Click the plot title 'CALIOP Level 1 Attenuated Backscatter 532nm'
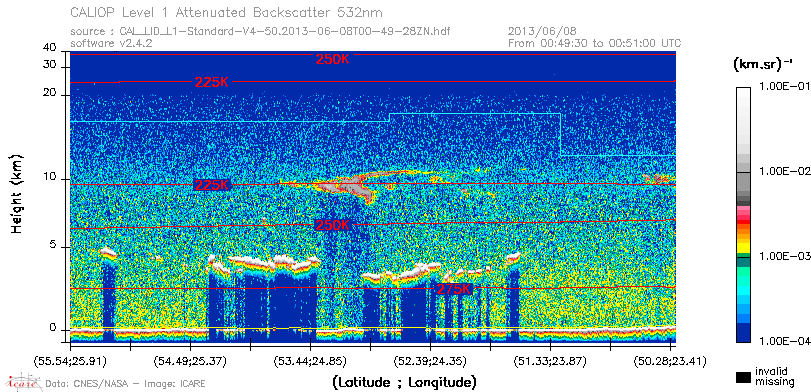 pos(227,12)
